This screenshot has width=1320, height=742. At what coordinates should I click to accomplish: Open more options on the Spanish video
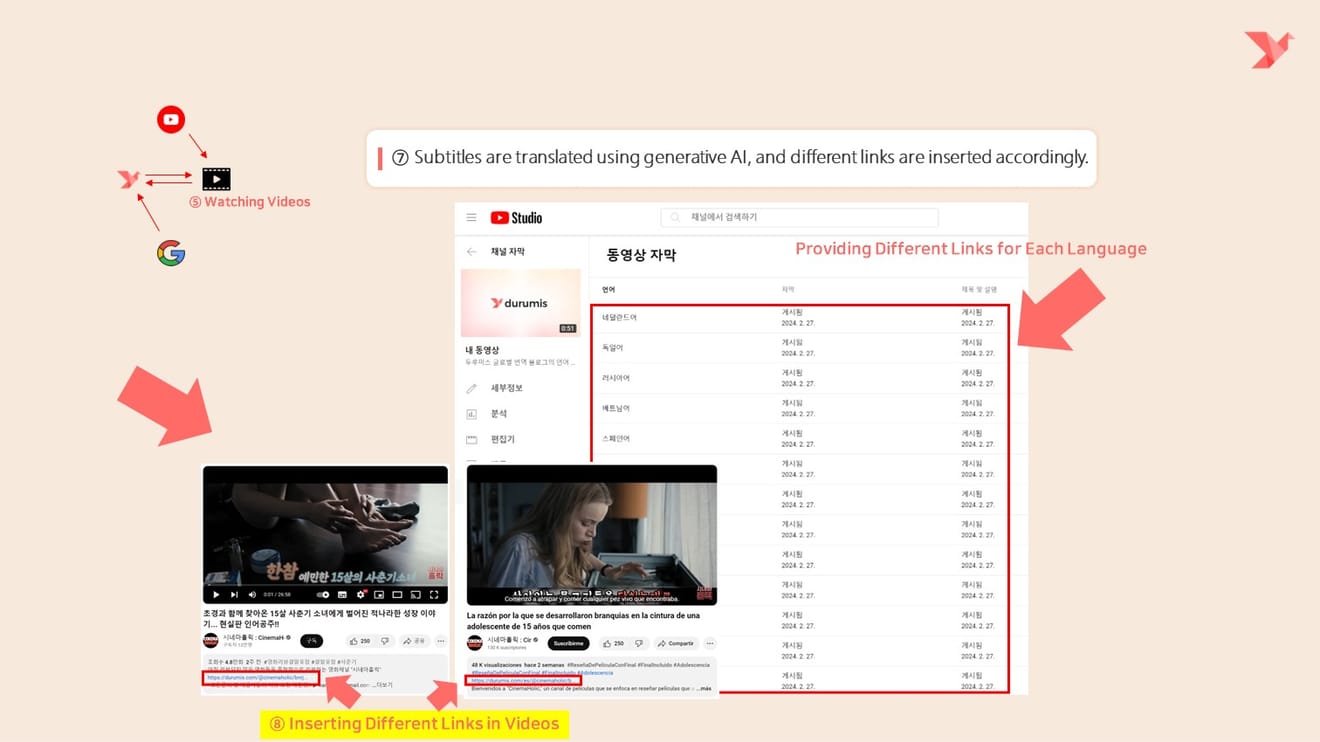[710, 643]
